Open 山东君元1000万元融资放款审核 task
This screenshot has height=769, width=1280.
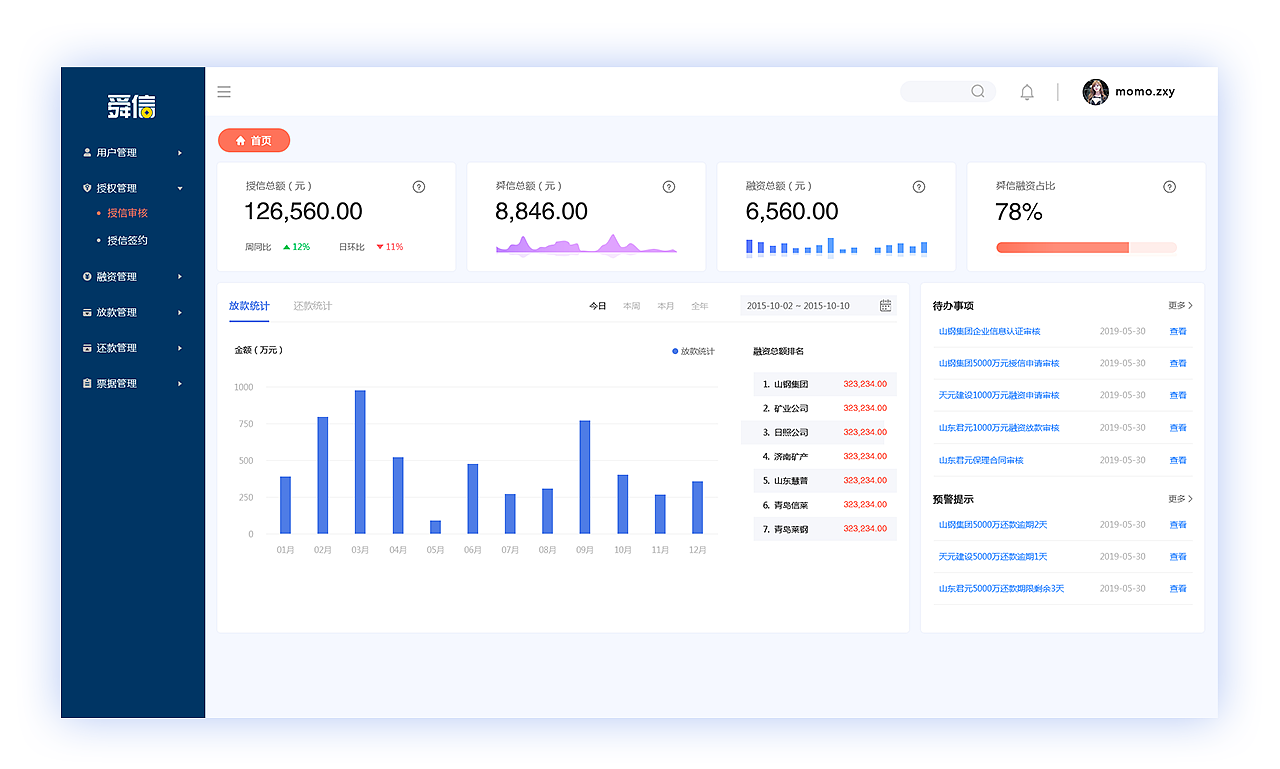[x=998, y=428]
